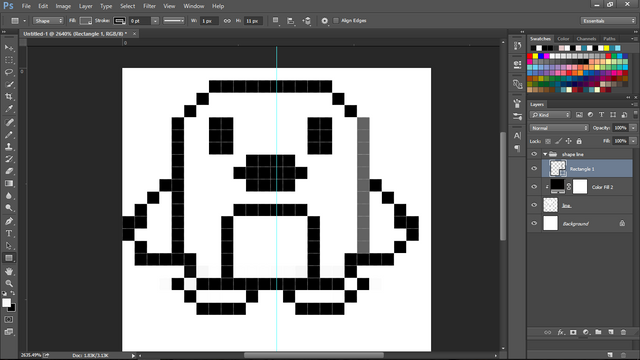
Task: Select the Lasso tool
Action: pos(9,72)
